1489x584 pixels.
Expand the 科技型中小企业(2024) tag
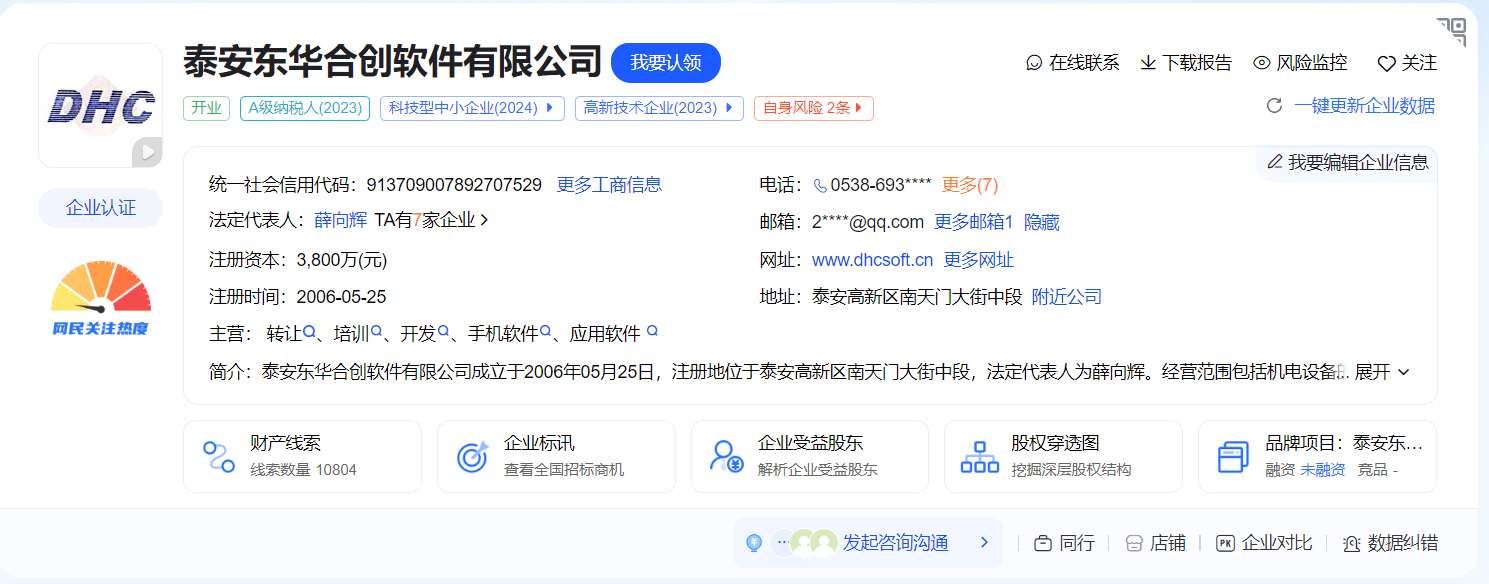(x=472, y=108)
